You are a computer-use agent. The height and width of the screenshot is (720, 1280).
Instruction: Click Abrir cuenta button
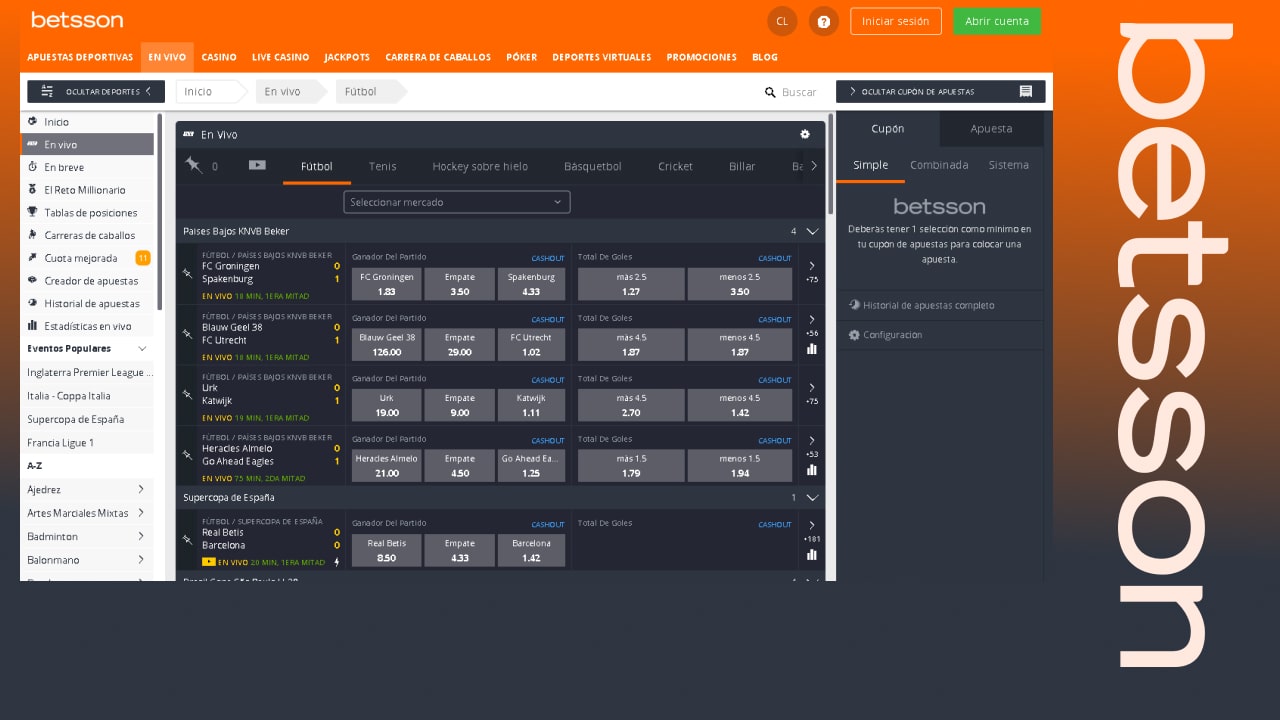coord(997,21)
